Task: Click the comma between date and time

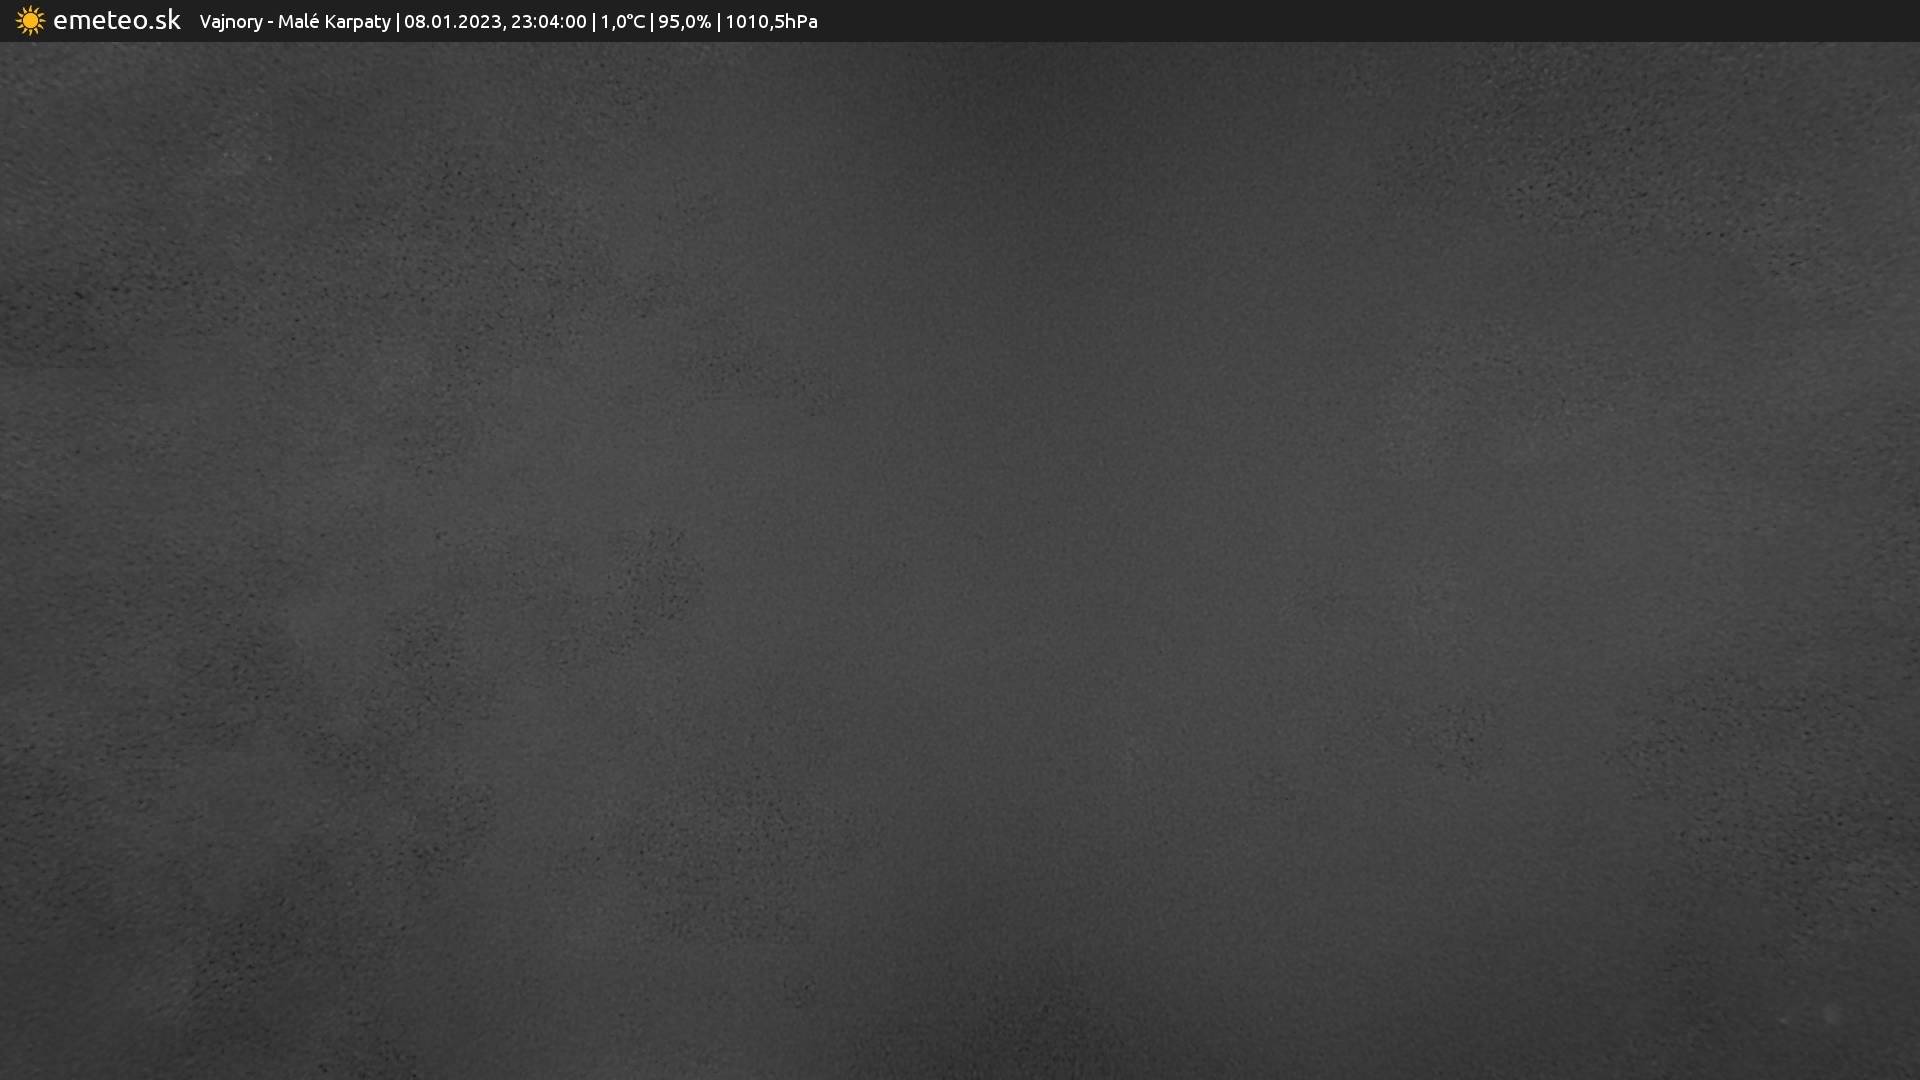Action: pyautogui.click(x=504, y=28)
